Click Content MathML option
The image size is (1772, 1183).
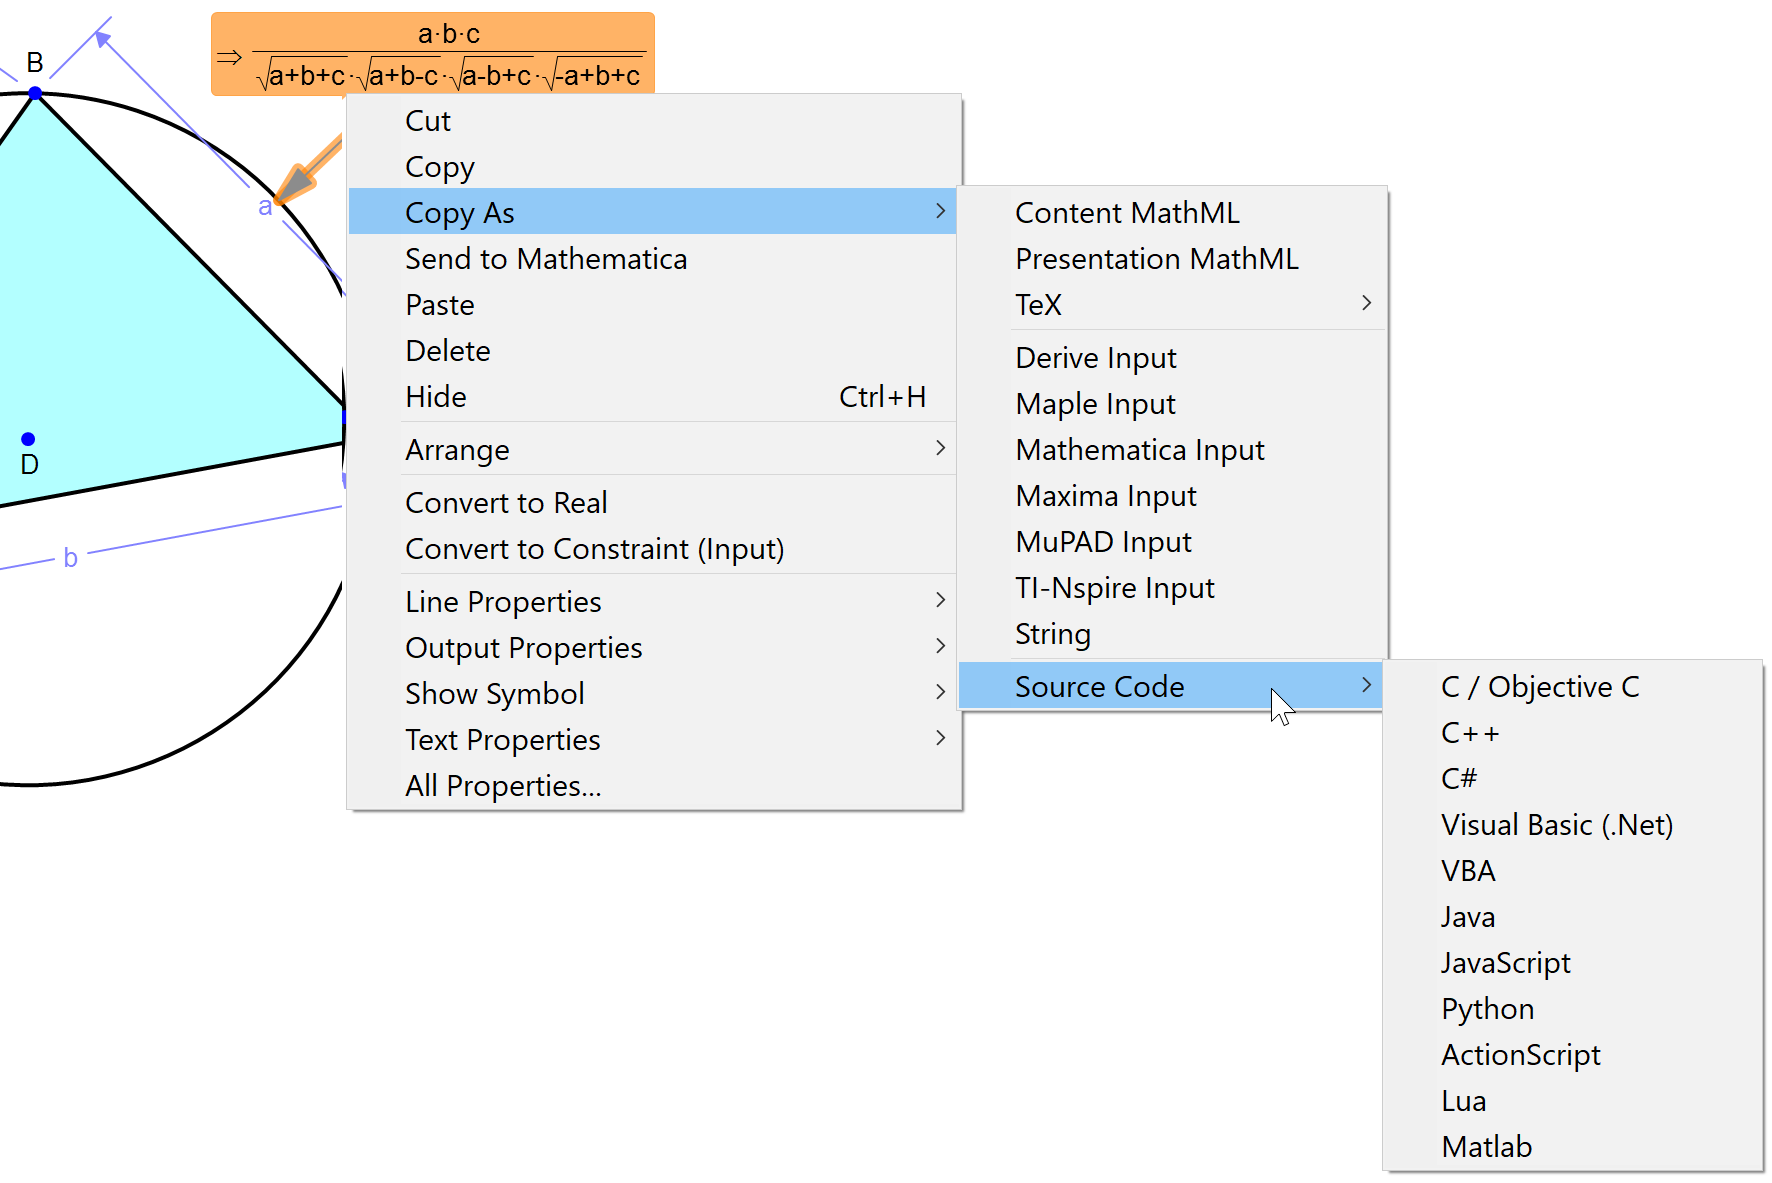coord(1127,213)
